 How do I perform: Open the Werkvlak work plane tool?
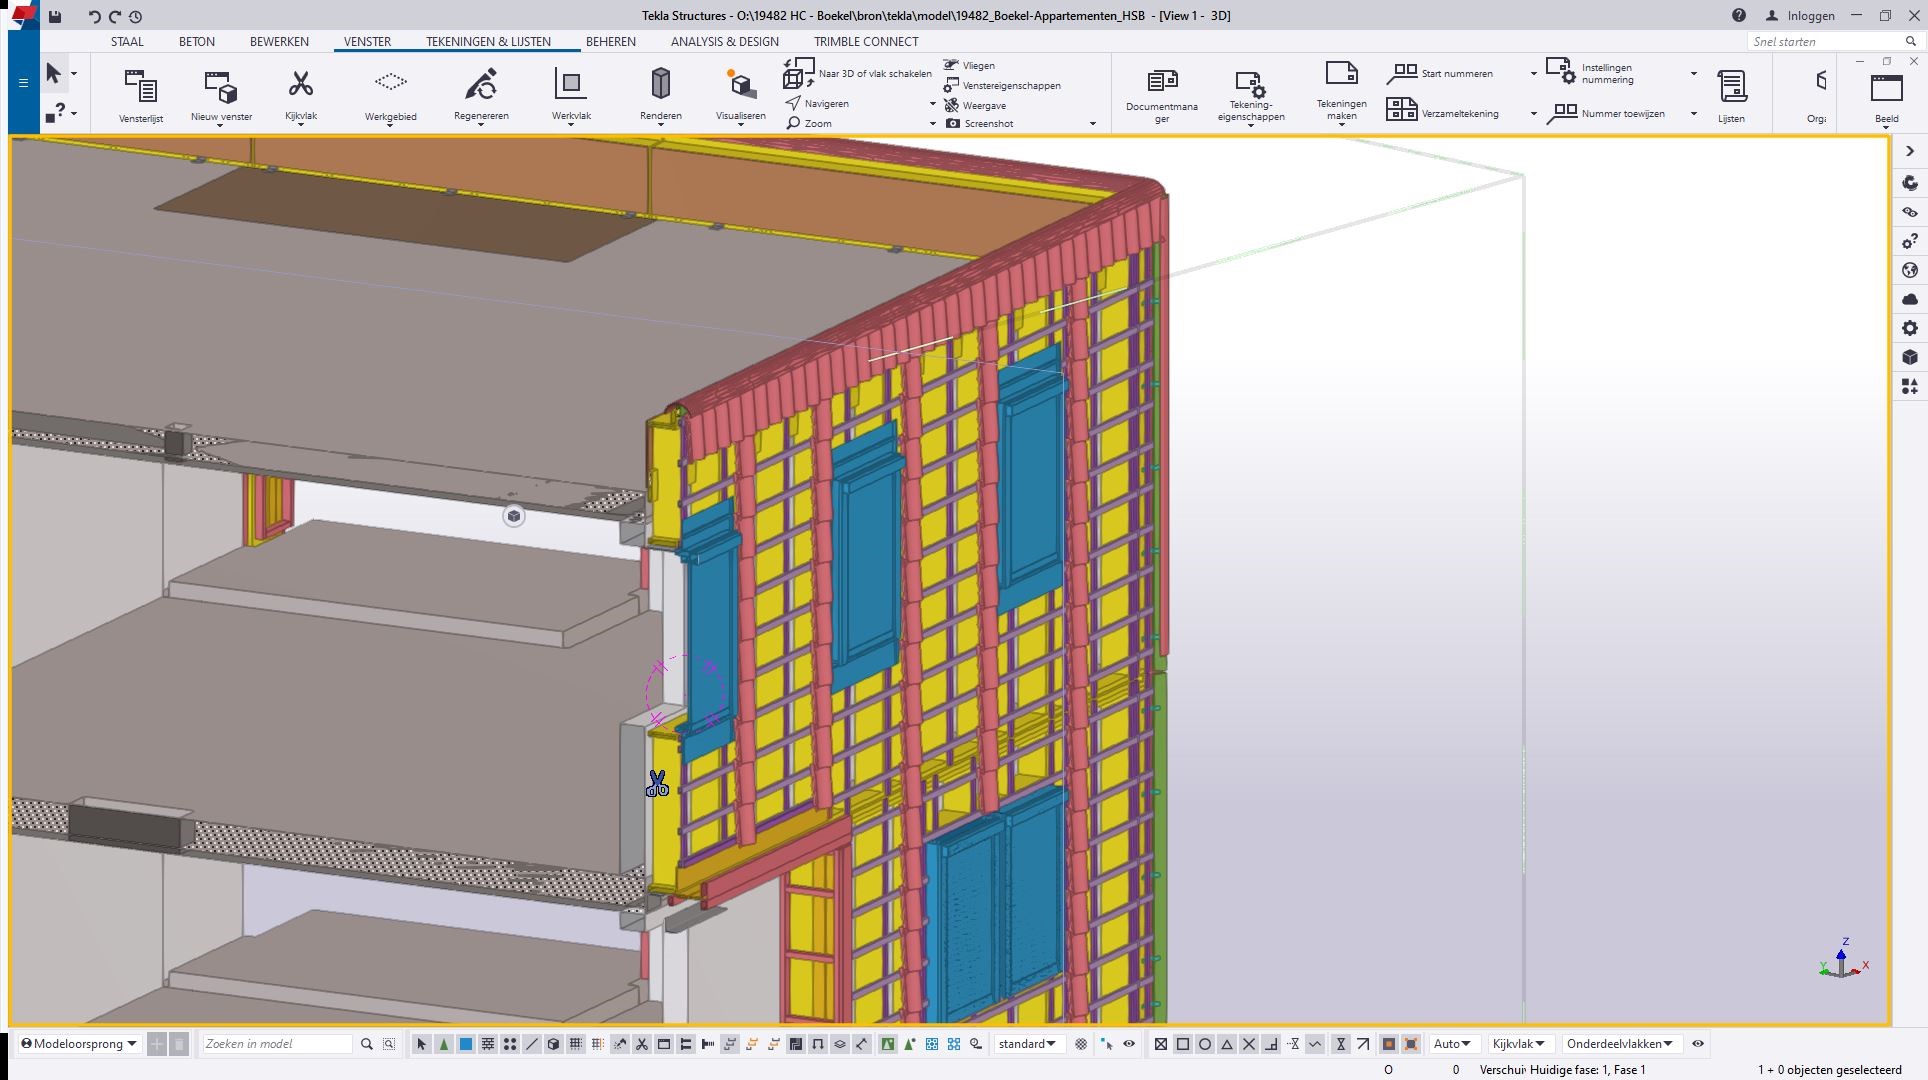571,96
